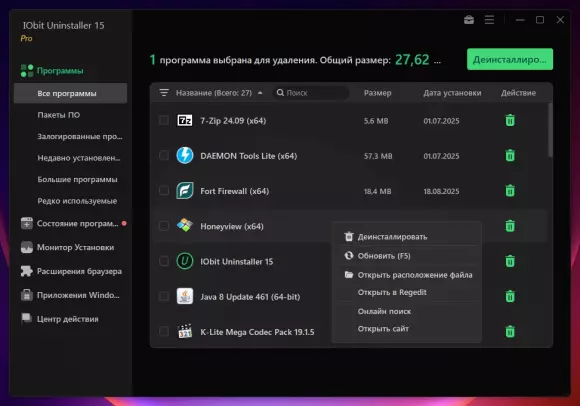This screenshot has width=580, height=406.
Task: Choose Деинсталлировать in context menu
Action: [407, 237]
